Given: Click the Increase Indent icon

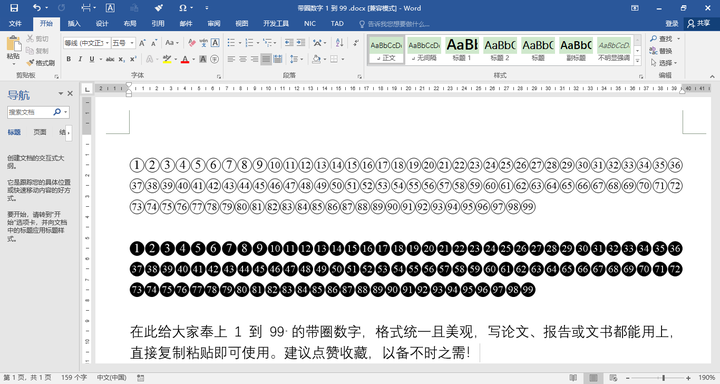Looking at the screenshot, I should tap(301, 43).
